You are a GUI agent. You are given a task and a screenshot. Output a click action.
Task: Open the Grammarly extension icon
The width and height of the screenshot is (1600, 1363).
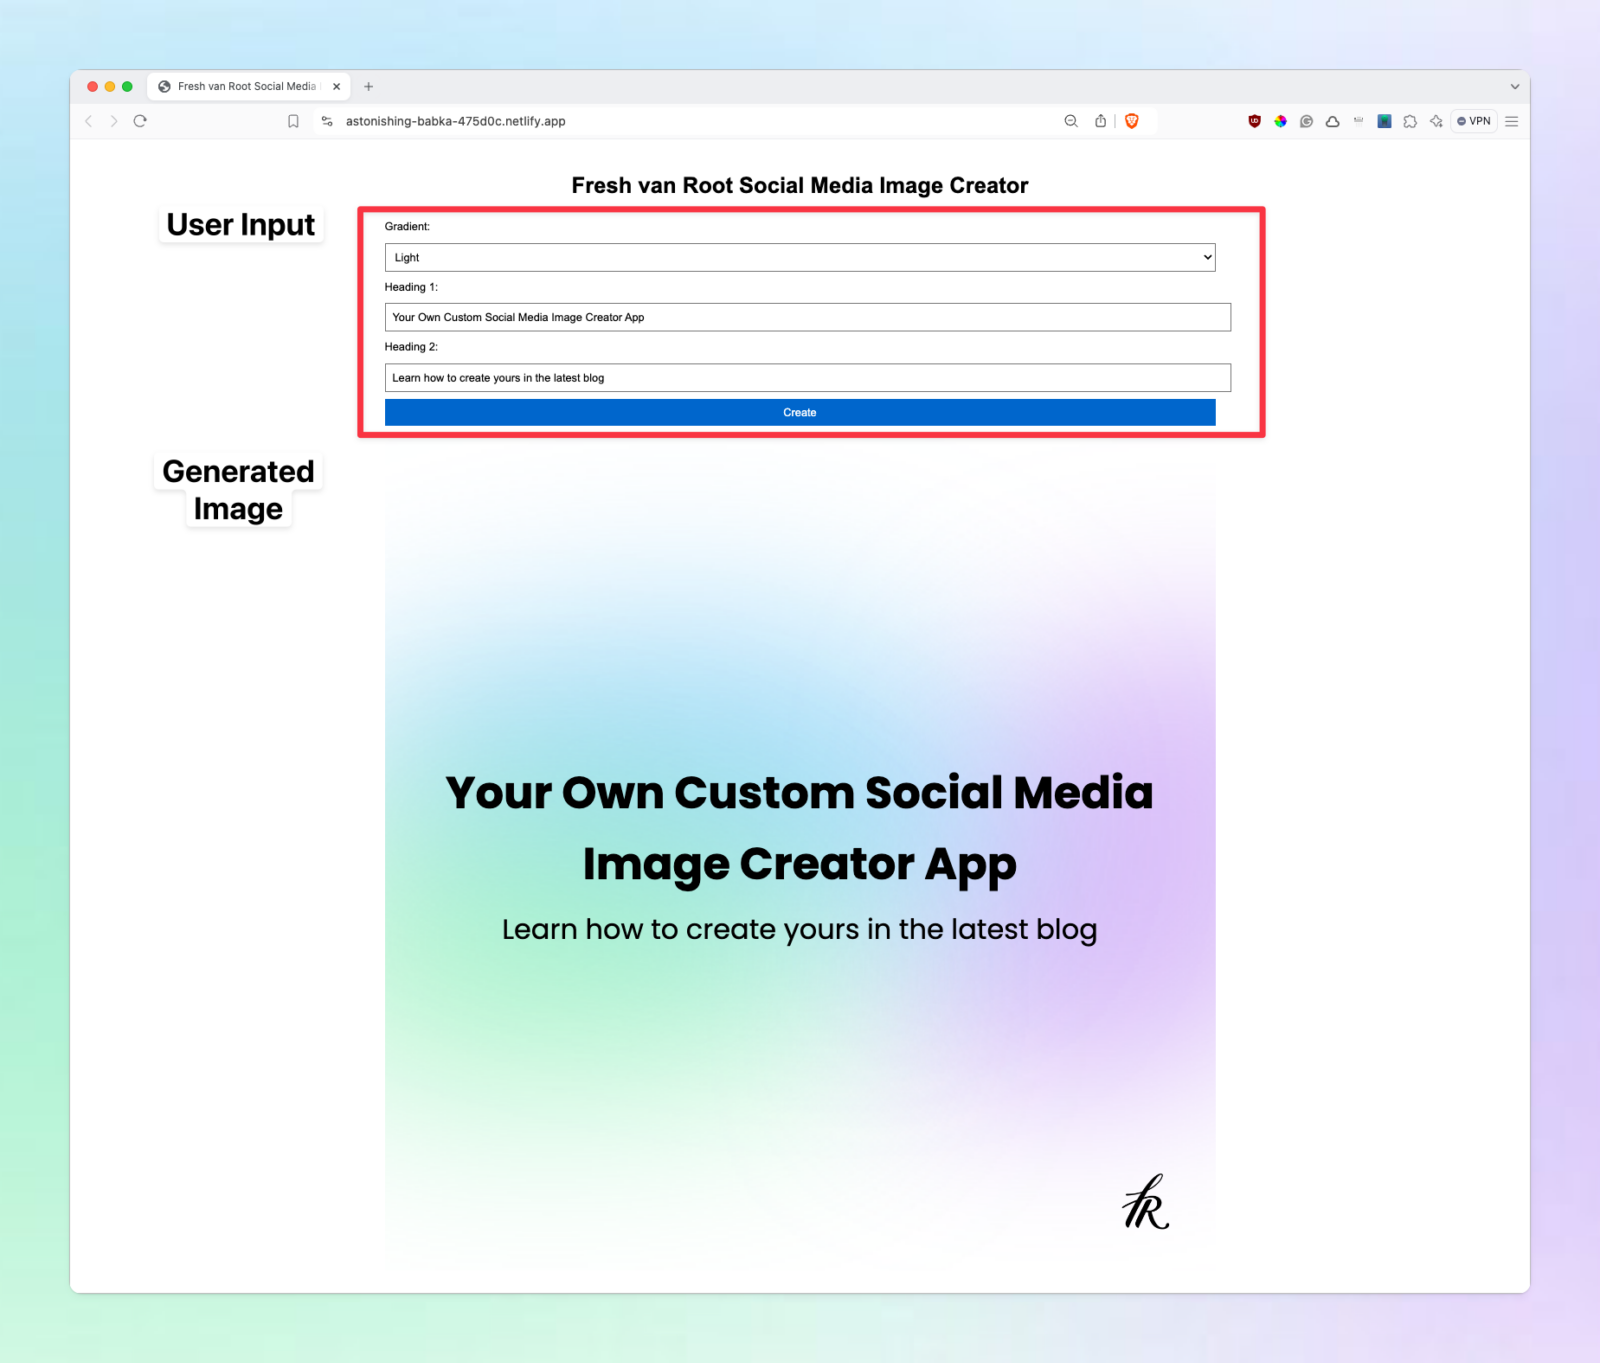point(1306,121)
